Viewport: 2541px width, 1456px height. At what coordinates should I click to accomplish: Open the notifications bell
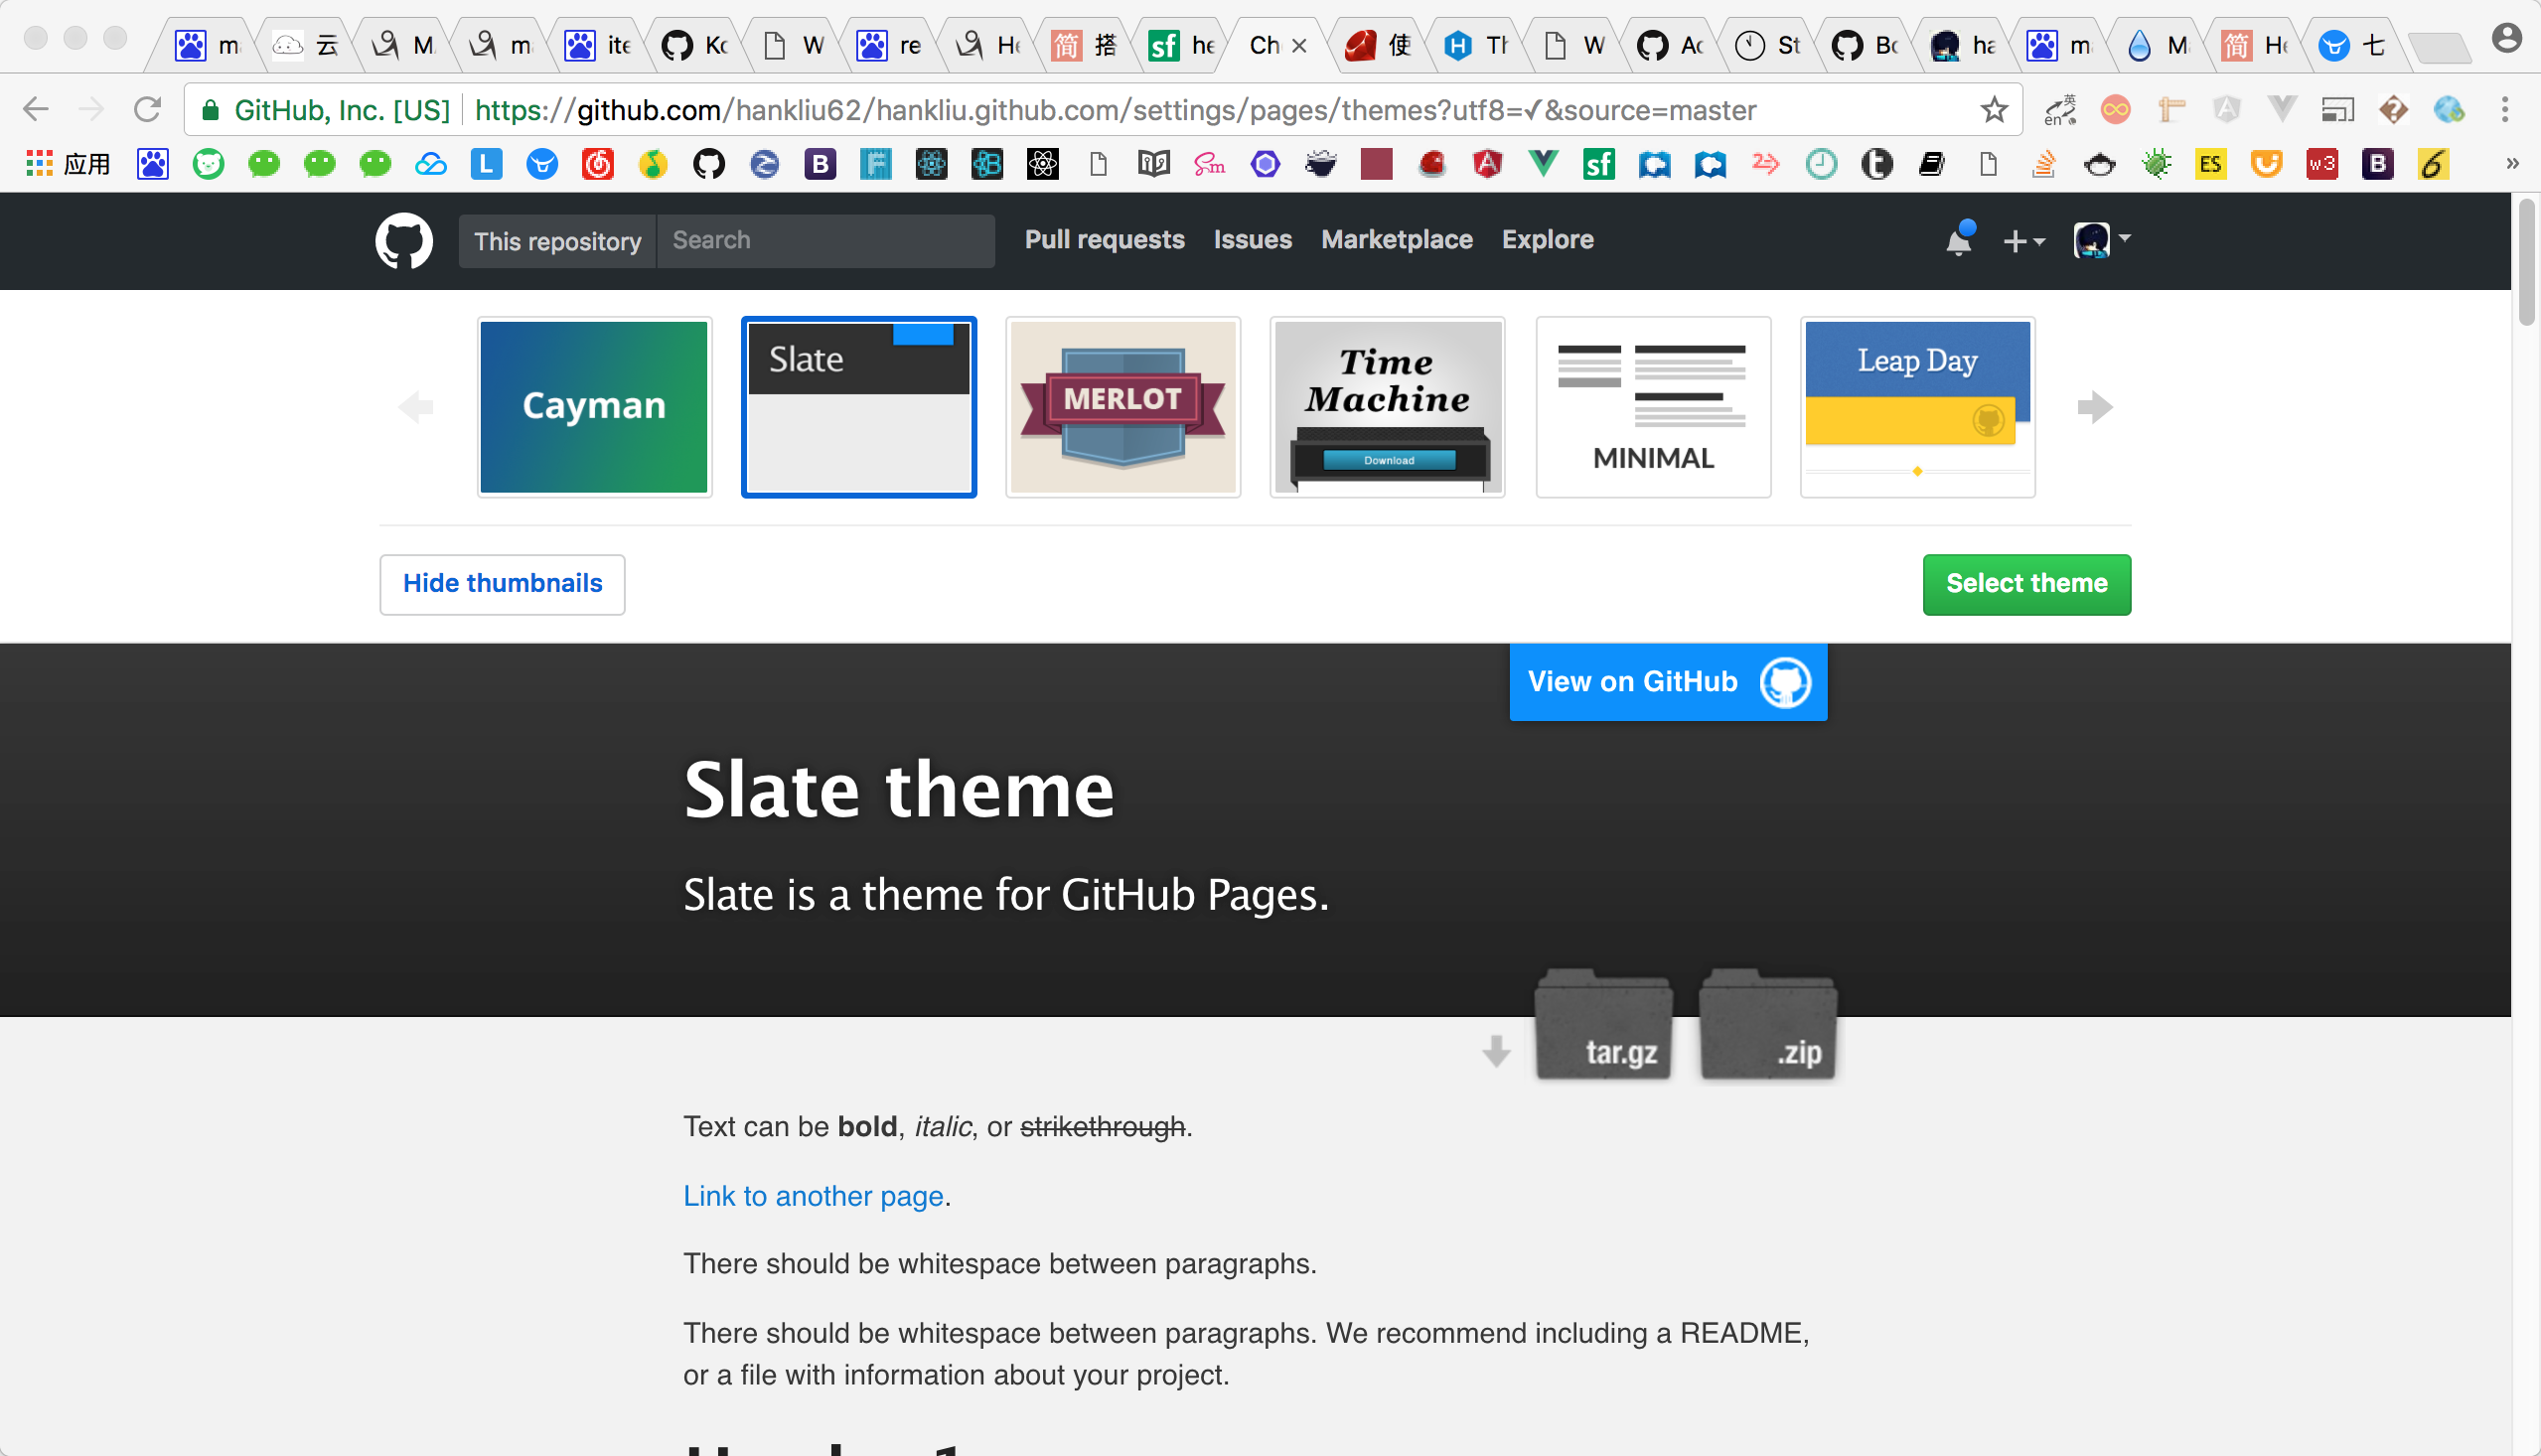click(1958, 241)
